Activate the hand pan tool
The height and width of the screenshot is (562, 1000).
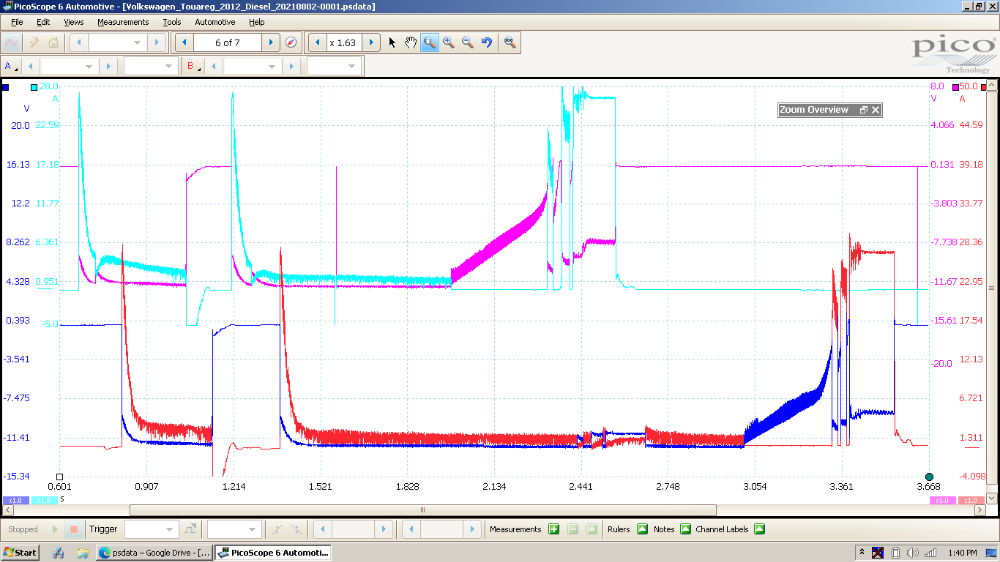point(410,43)
